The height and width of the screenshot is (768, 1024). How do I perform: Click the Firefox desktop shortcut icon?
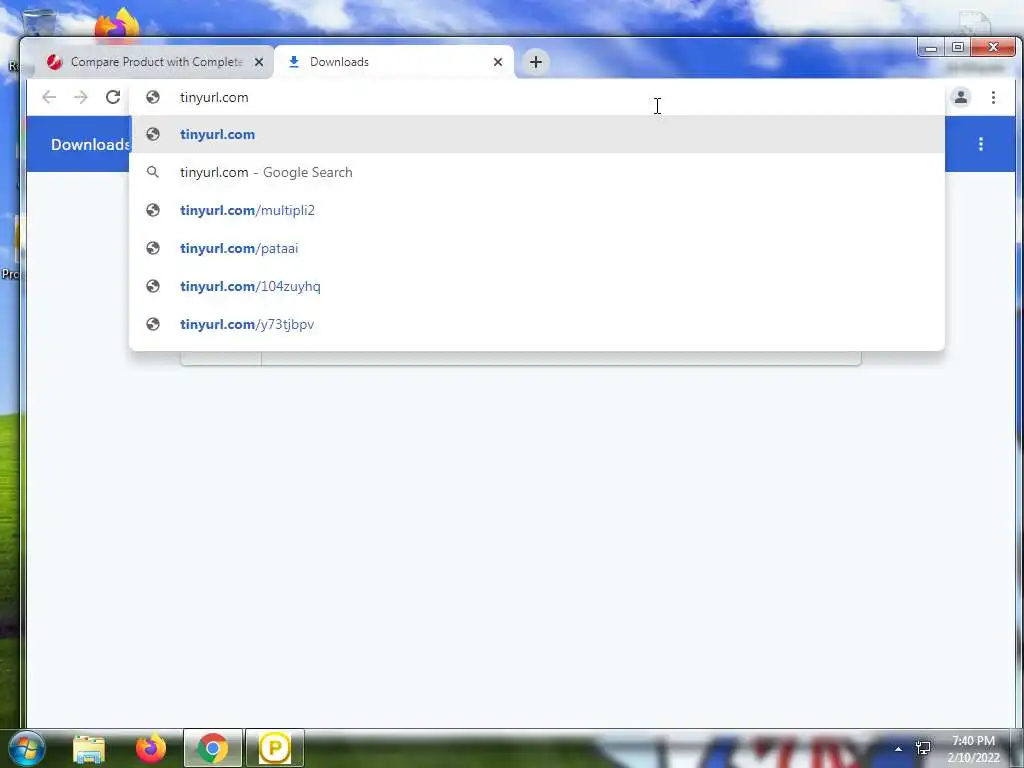pyautogui.click(x=117, y=24)
